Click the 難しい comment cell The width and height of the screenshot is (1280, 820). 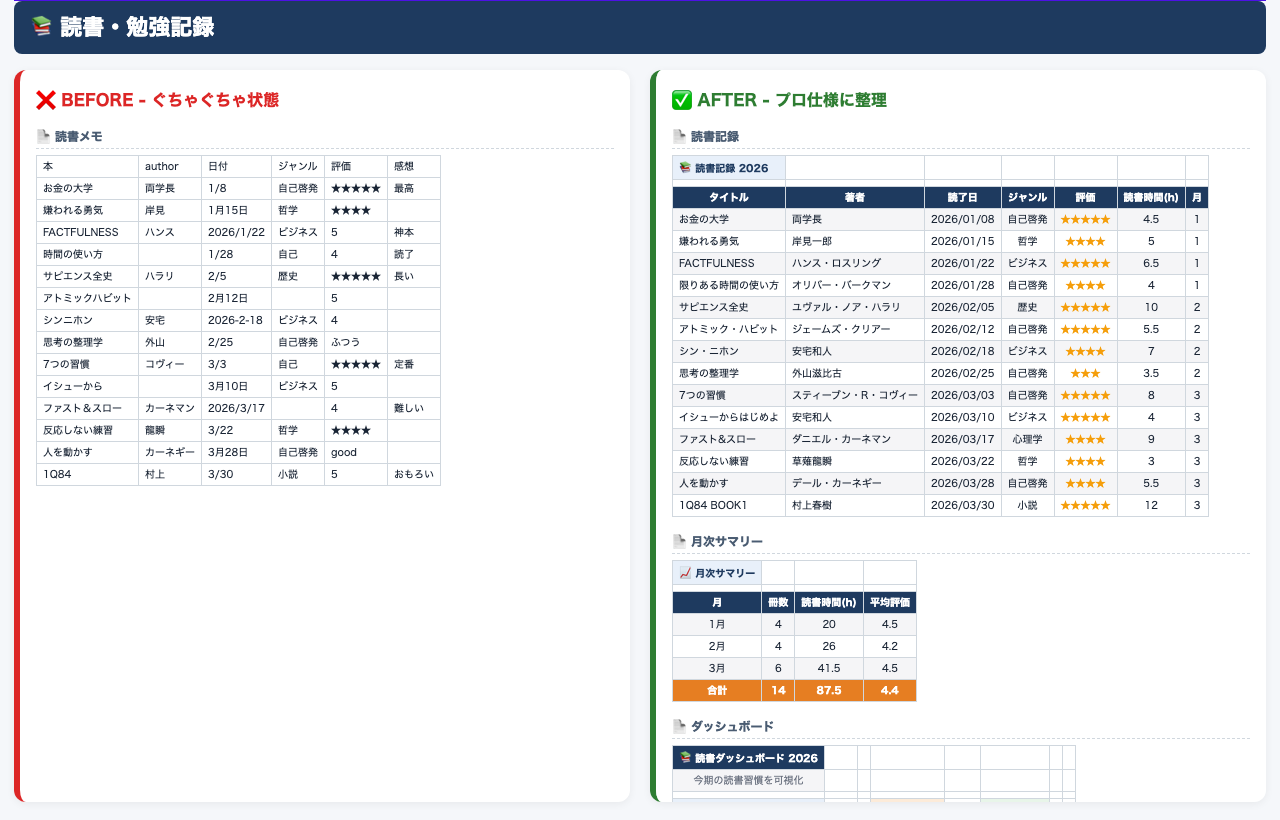414,408
